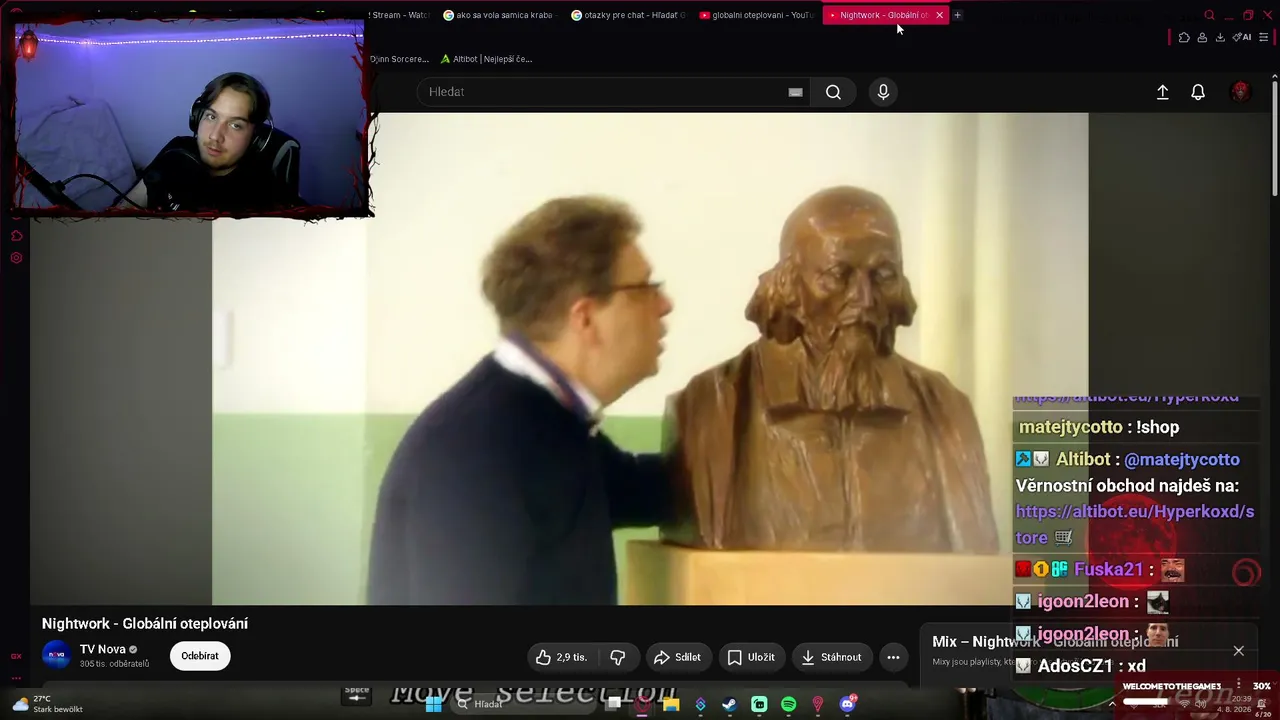
Task: Open the altibot.eu/Hyperkoxd/store chat link
Action: (x=1135, y=524)
